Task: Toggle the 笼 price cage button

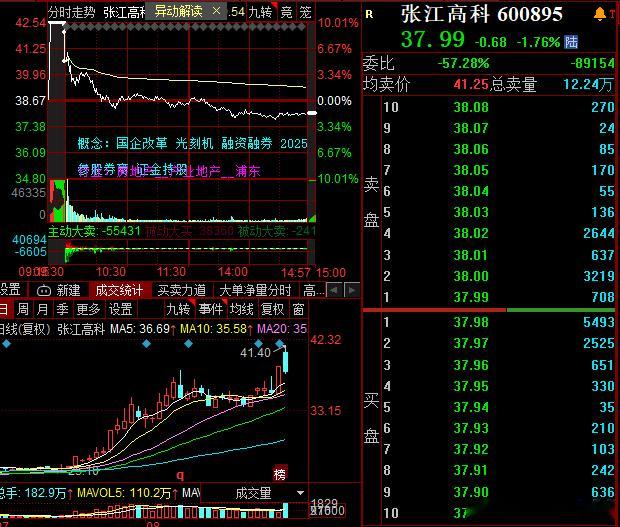Action: pyautogui.click(x=305, y=12)
